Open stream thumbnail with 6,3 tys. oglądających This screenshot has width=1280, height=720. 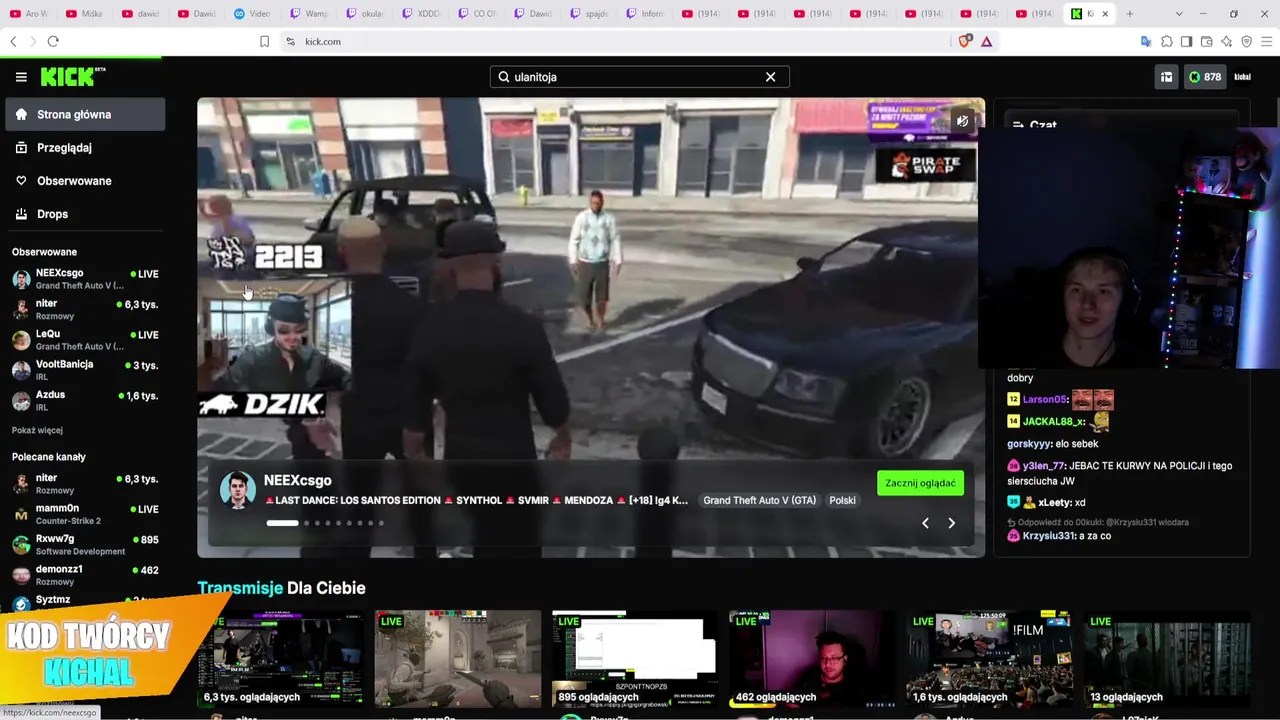point(280,658)
